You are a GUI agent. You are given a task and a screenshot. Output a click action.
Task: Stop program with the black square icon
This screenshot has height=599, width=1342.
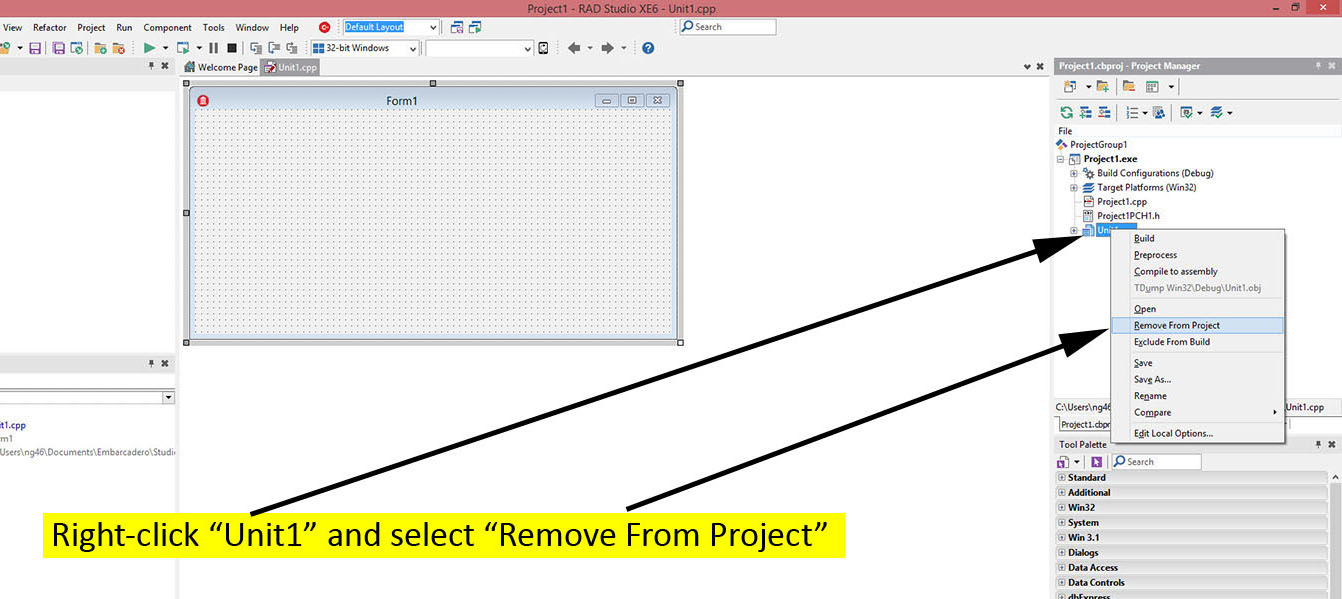pyautogui.click(x=232, y=48)
